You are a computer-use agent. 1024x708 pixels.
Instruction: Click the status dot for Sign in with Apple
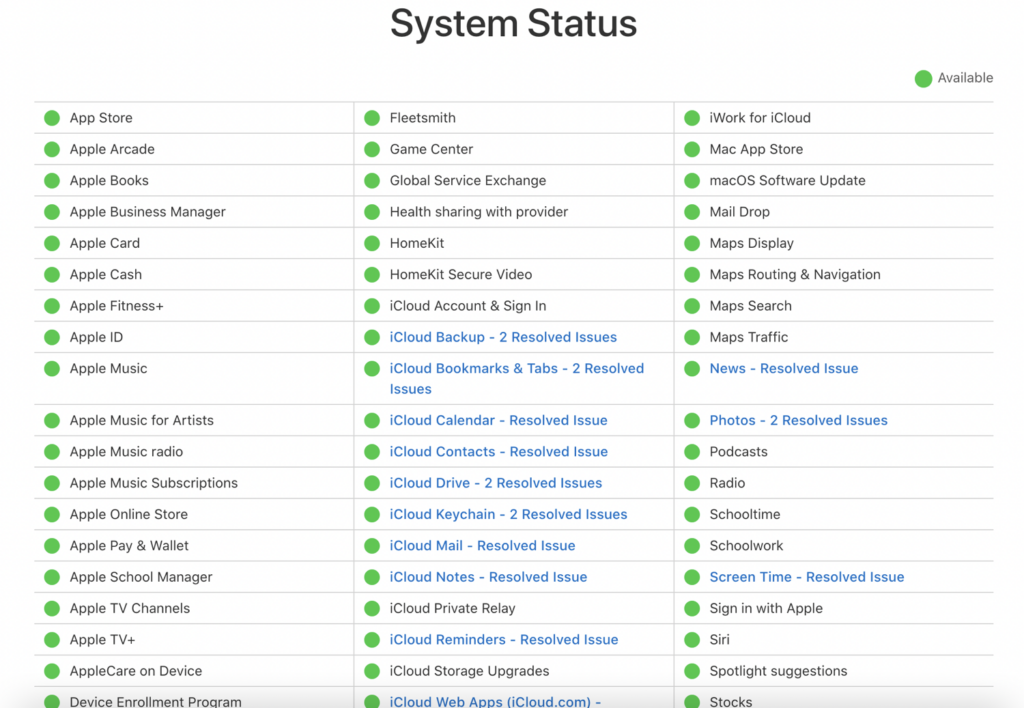pyautogui.click(x=692, y=609)
